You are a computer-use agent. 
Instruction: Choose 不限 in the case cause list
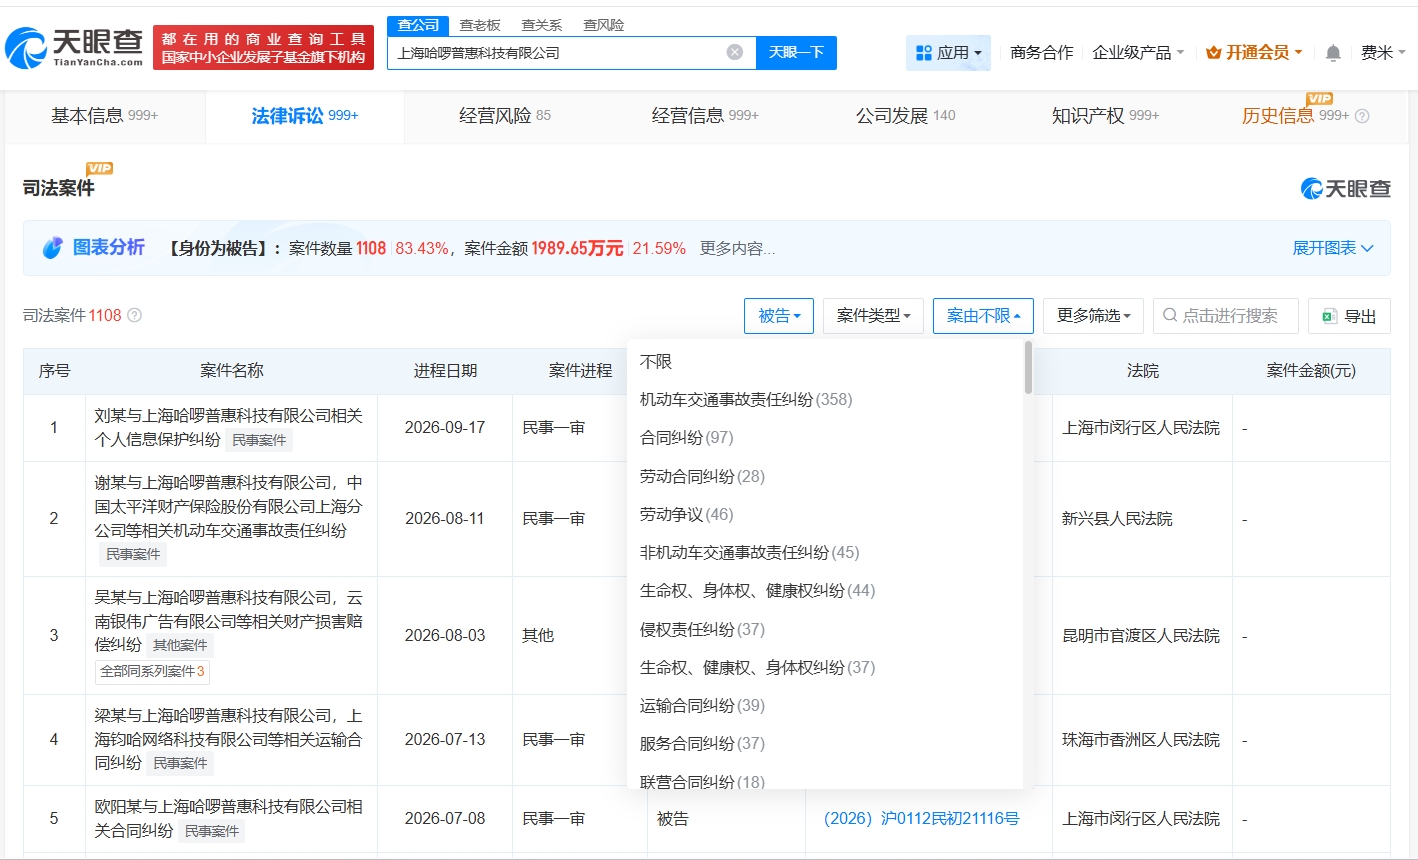pyautogui.click(x=825, y=361)
